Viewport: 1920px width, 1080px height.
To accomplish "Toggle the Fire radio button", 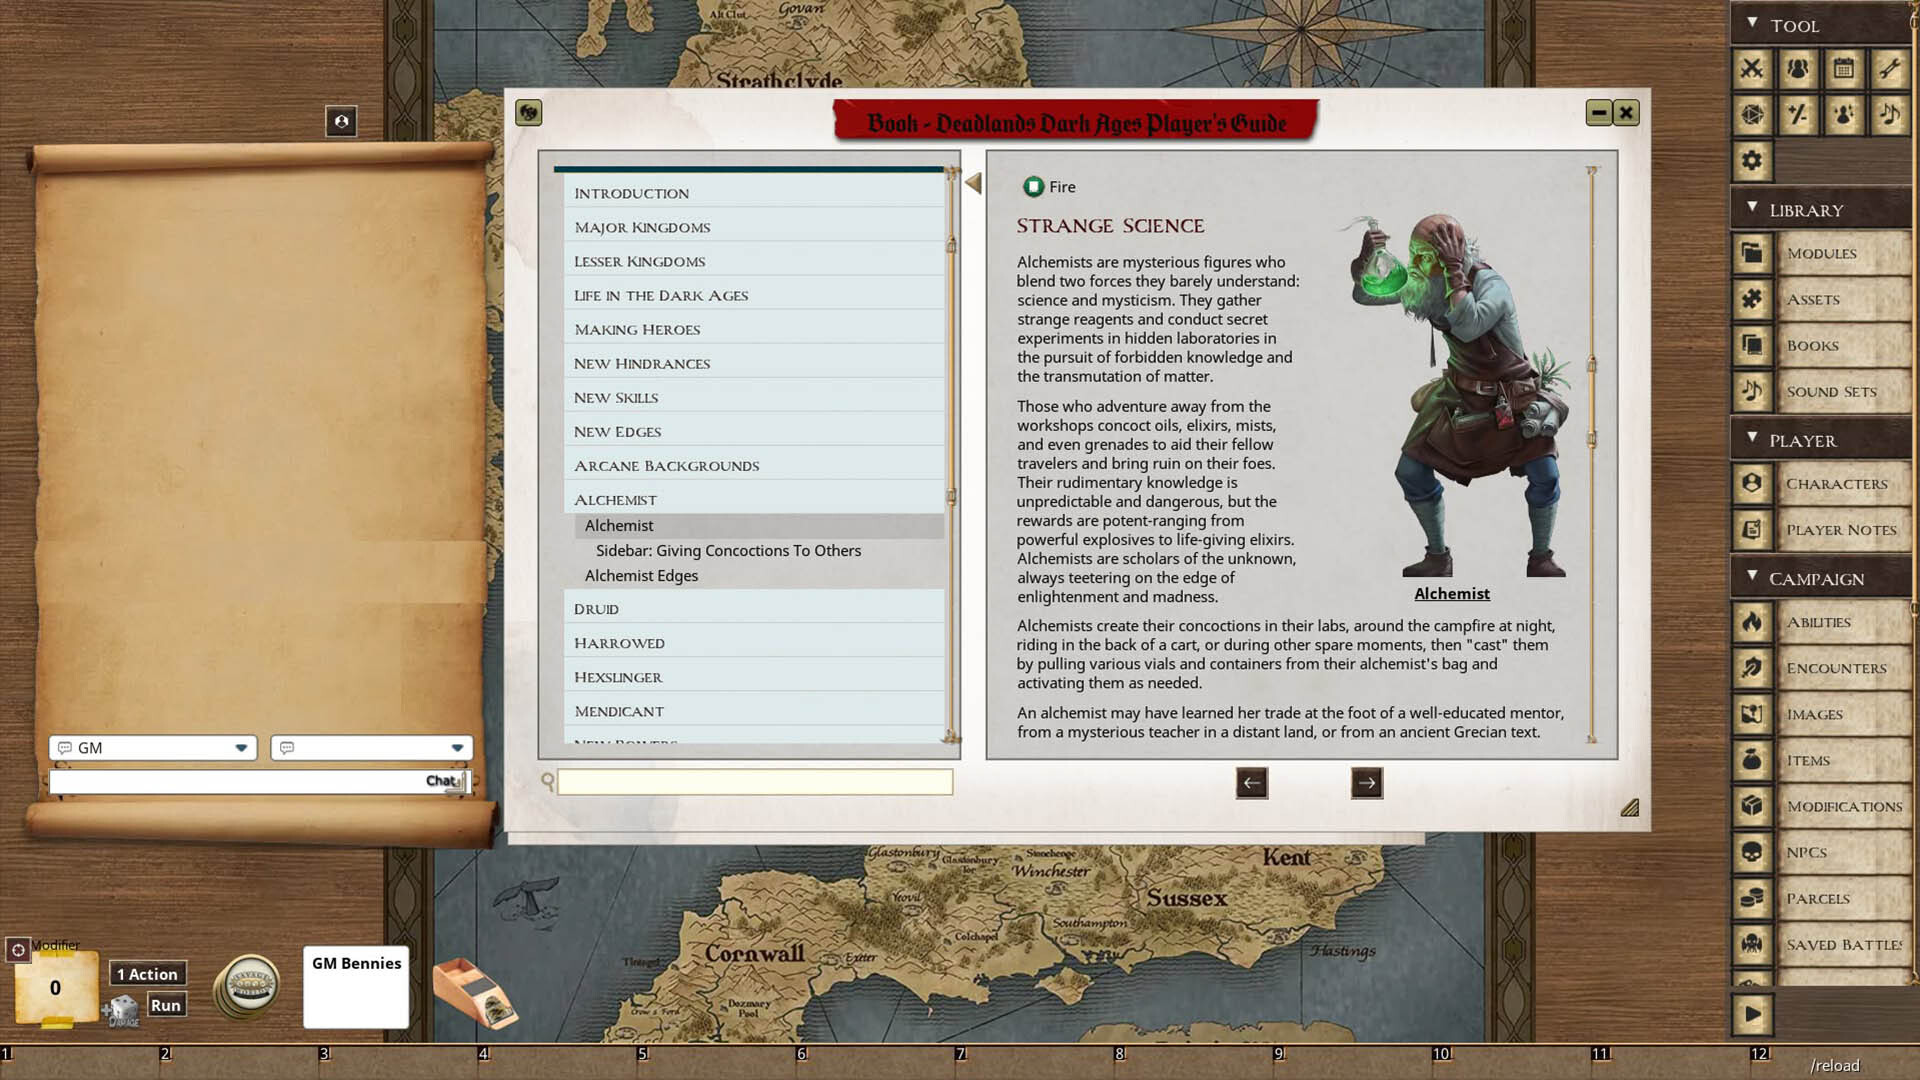I will pyautogui.click(x=1033, y=187).
